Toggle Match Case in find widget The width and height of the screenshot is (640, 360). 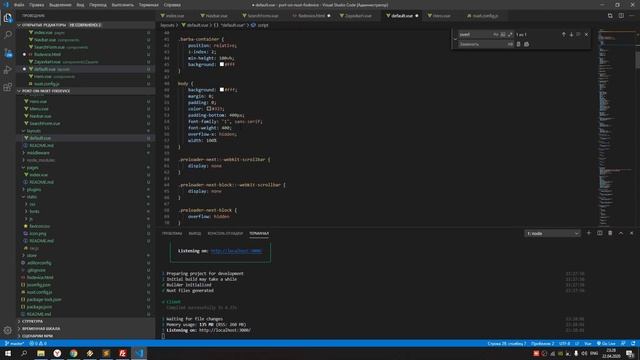pyautogui.click(x=496, y=34)
